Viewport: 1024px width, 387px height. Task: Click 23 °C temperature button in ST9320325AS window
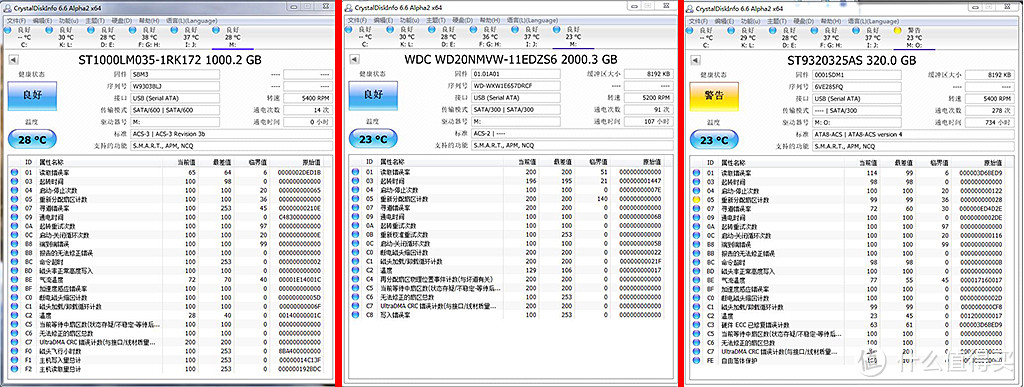point(715,140)
